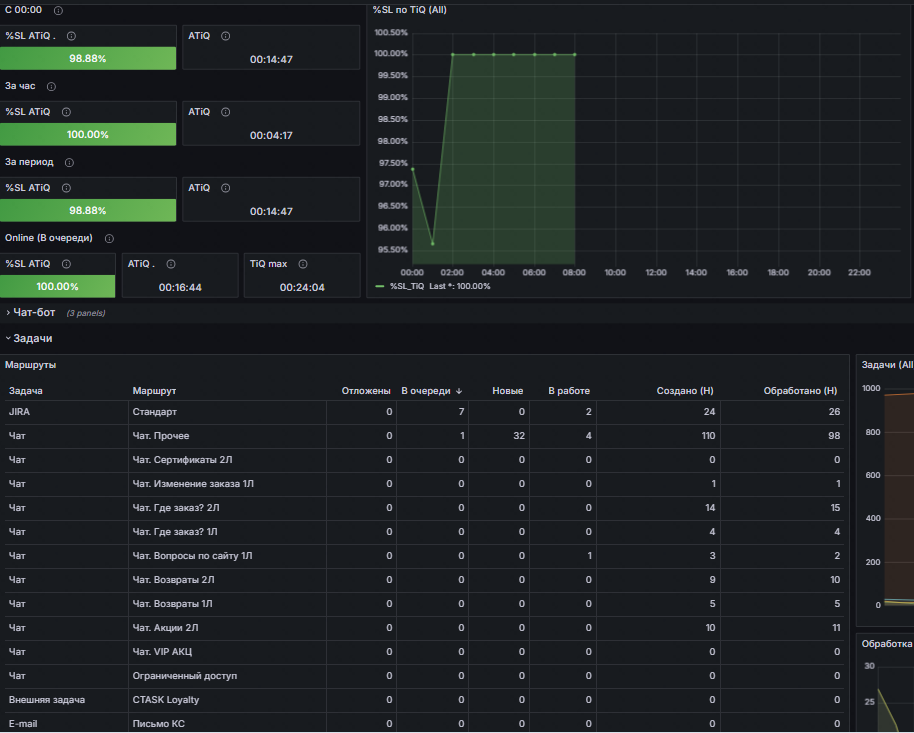Click info icon on %SL ATiQ . top panel
The width and height of the screenshot is (914, 733).
71,36
